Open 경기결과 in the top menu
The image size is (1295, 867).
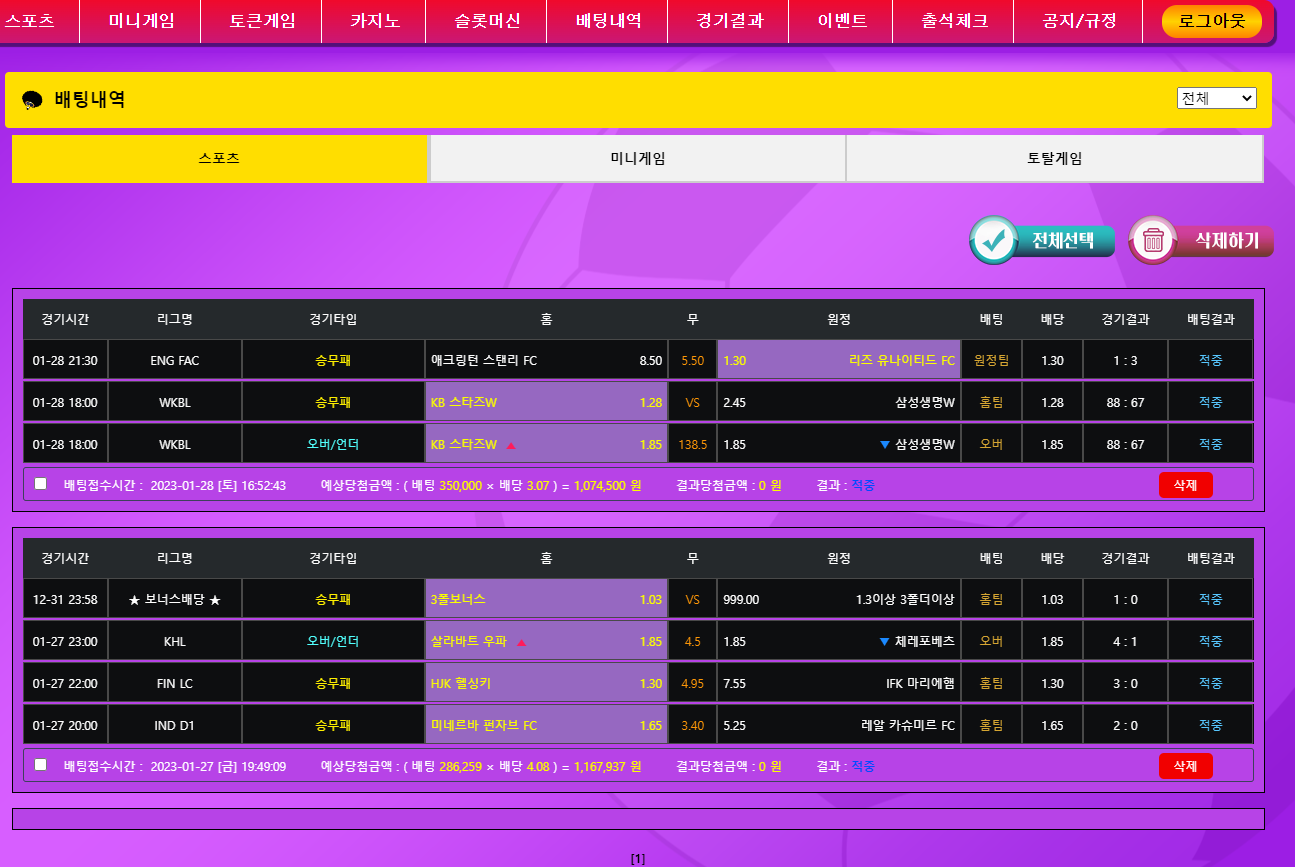click(x=727, y=21)
